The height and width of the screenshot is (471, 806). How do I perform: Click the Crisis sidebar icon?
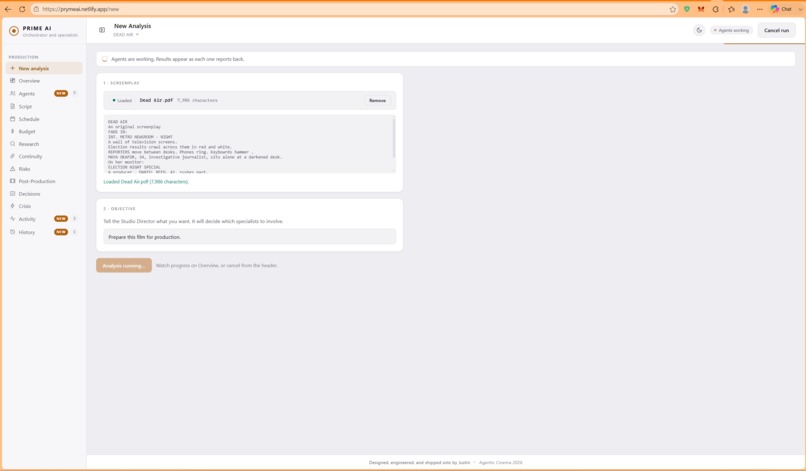click(12, 206)
